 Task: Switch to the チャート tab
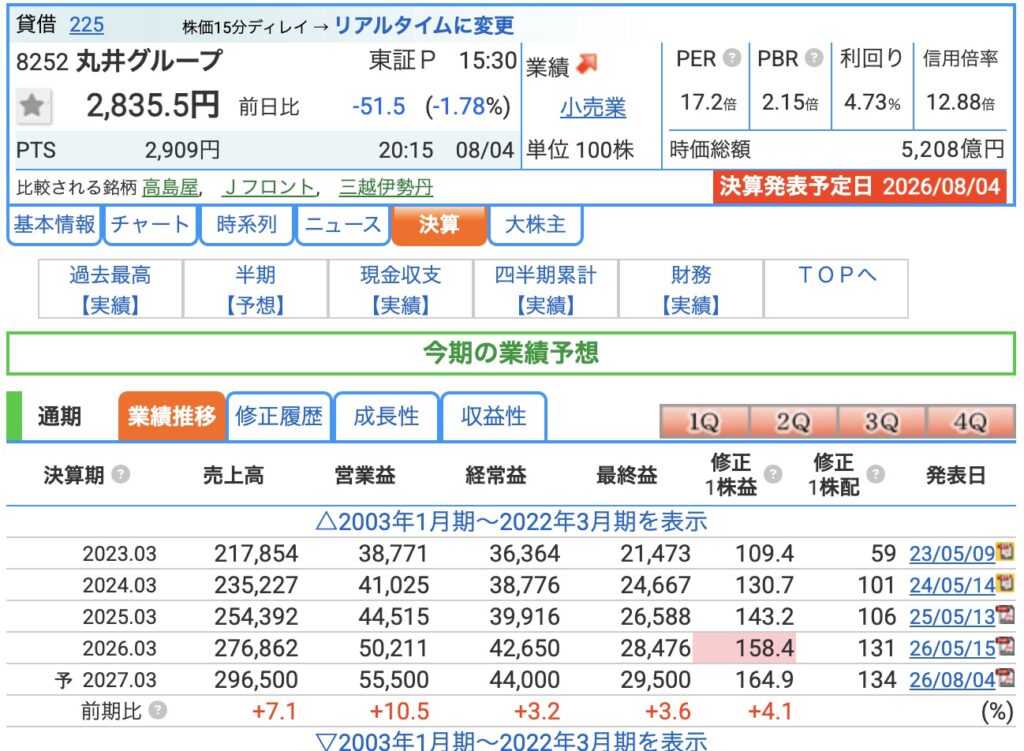point(150,225)
